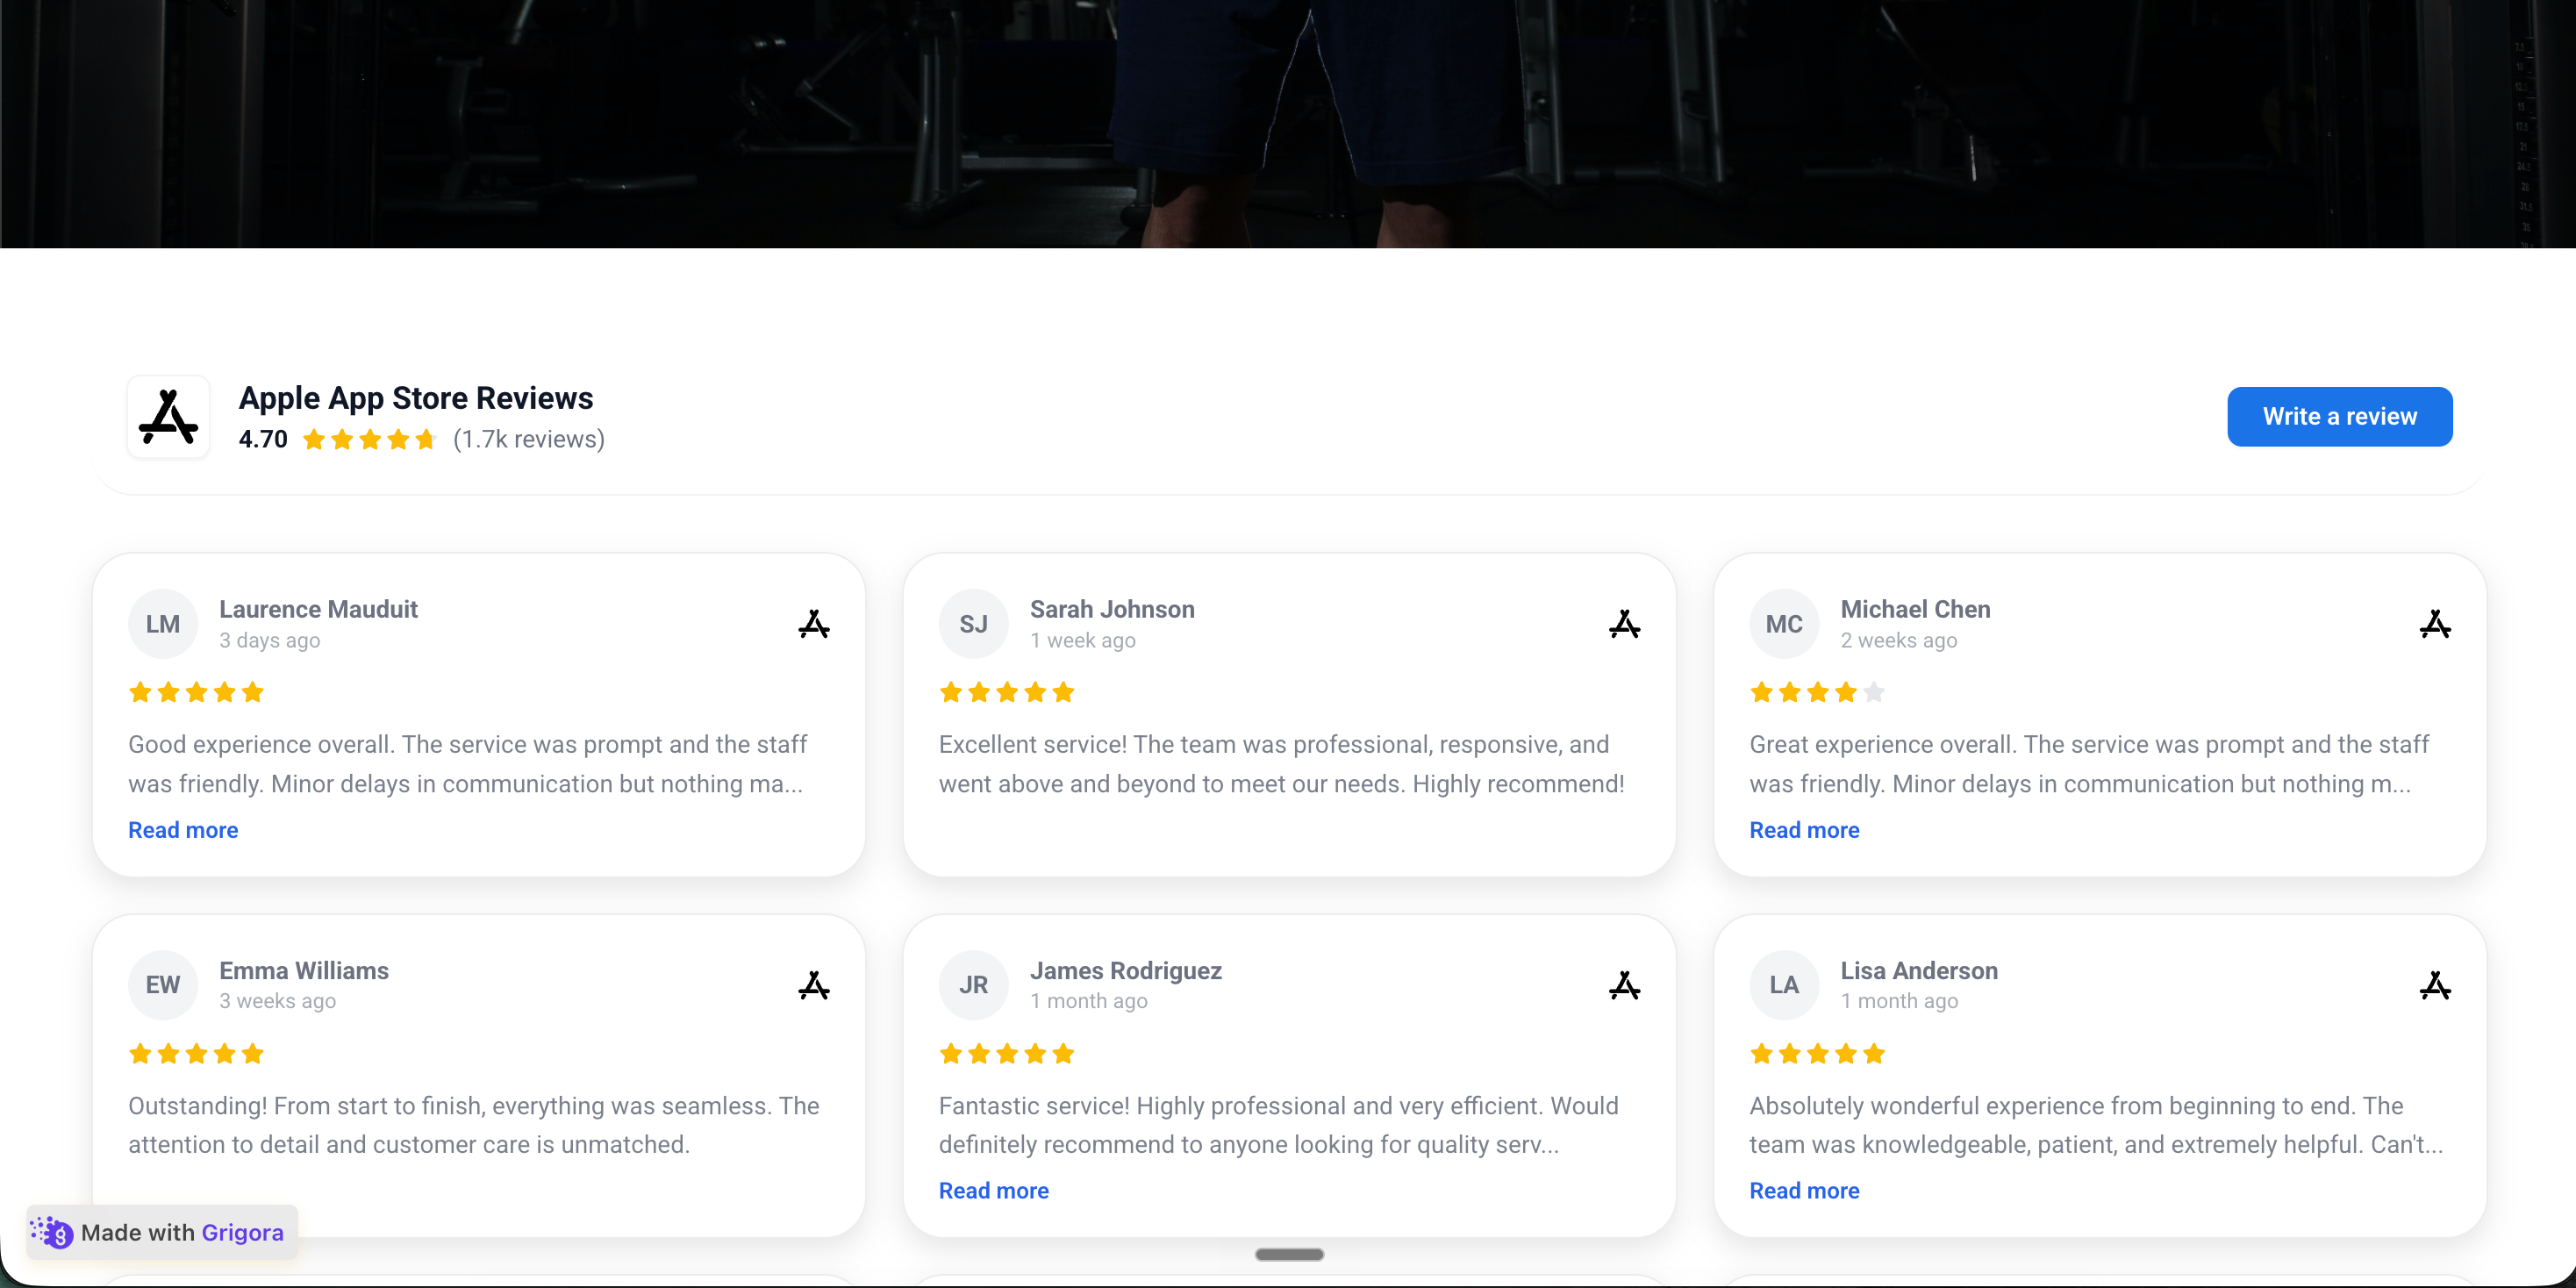Click App Store icon on Sarah Johnson's review

[x=1624, y=624]
